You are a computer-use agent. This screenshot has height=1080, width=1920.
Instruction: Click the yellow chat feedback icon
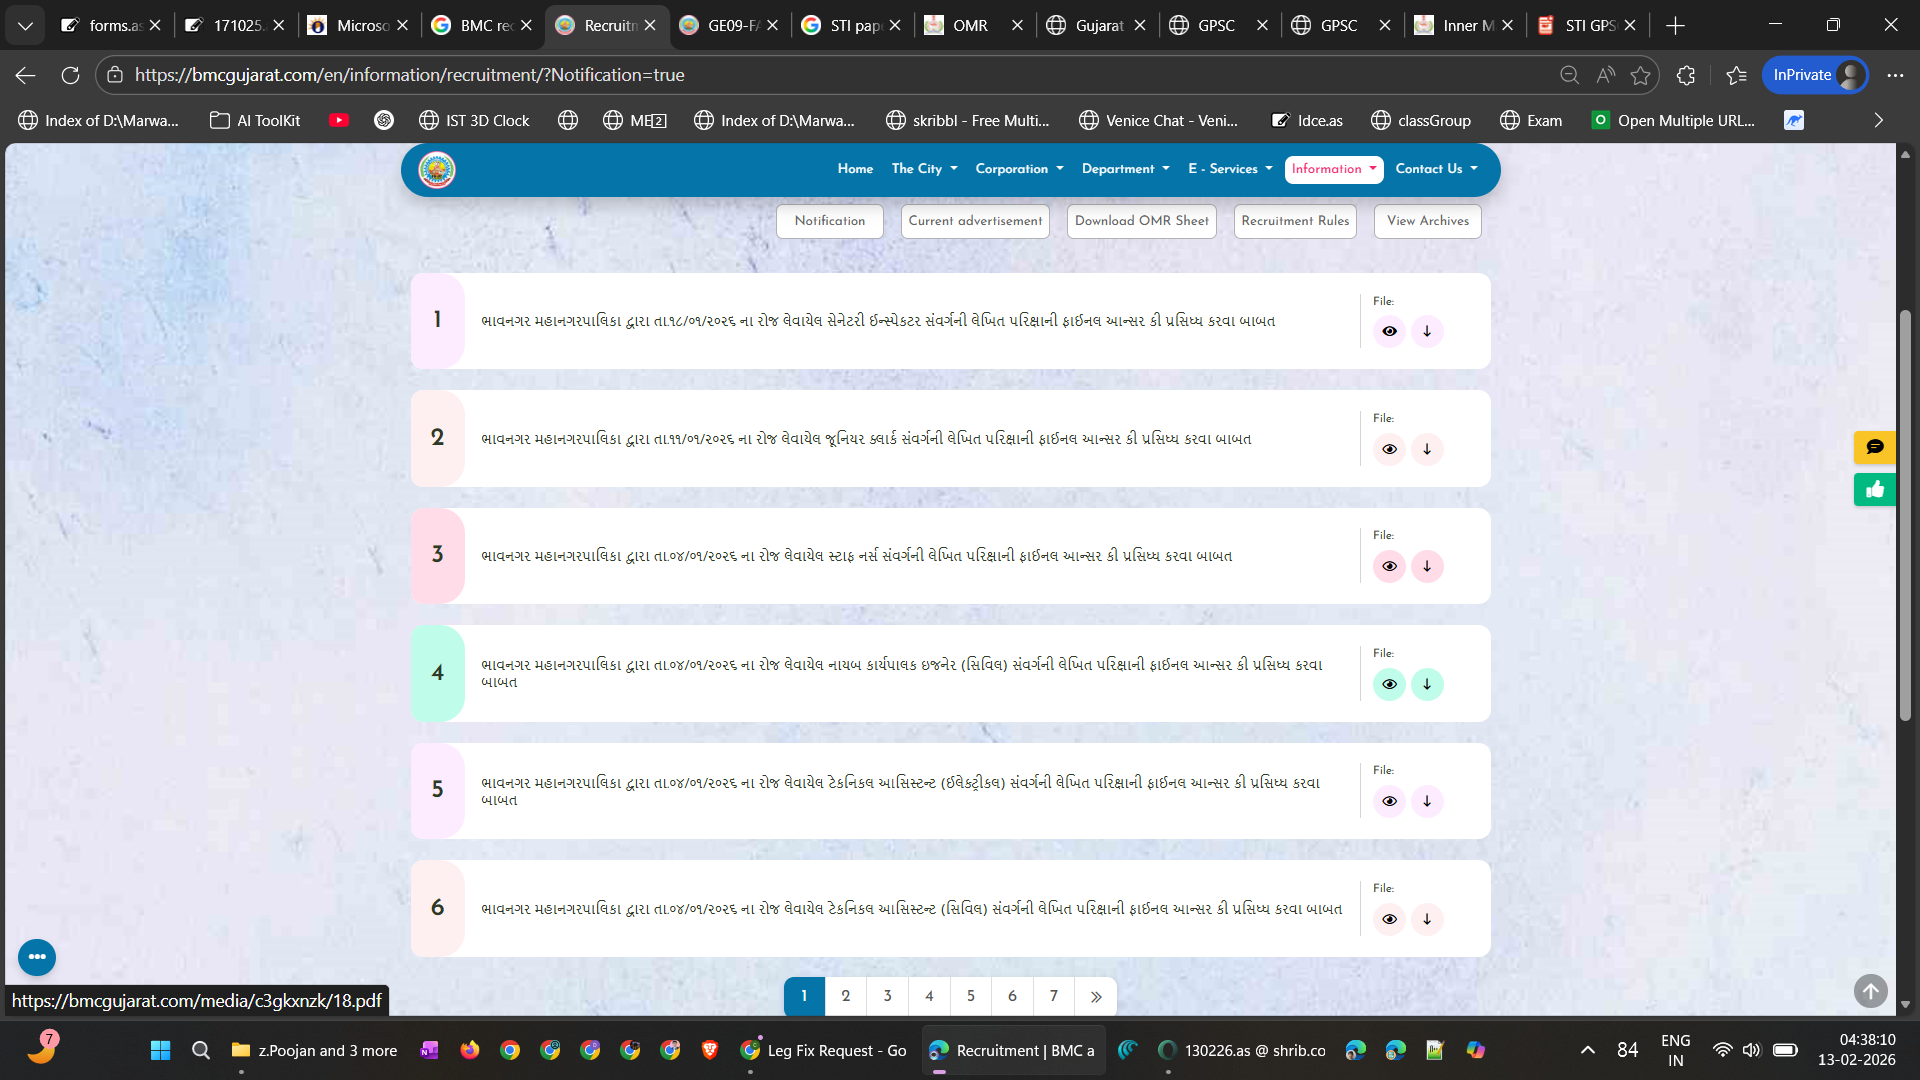[x=1874, y=447]
